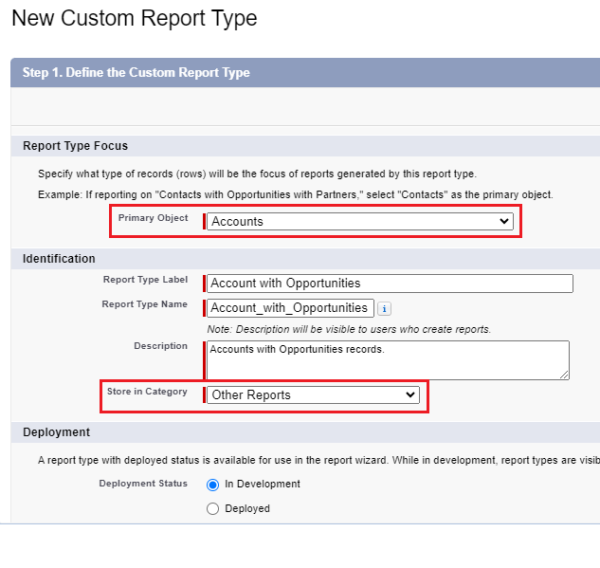Expand the Store in Category dropdown
The width and height of the screenshot is (600, 568).
(313, 395)
